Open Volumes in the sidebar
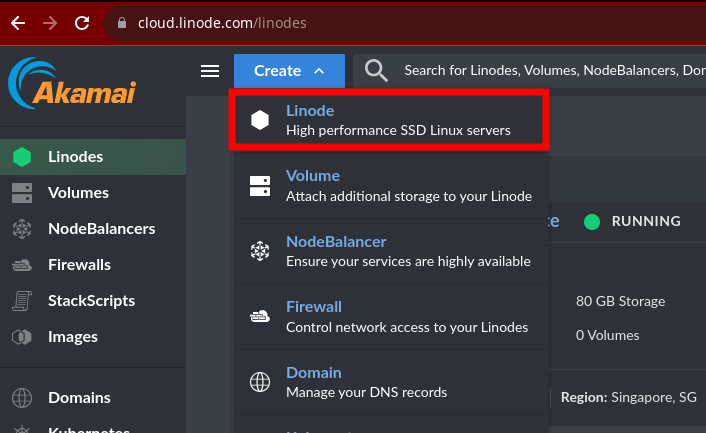This screenshot has height=433, width=706. [93, 193]
